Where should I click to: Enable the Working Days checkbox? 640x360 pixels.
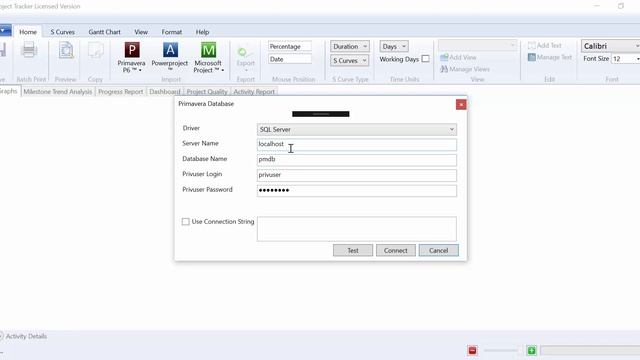pyautogui.click(x=425, y=59)
